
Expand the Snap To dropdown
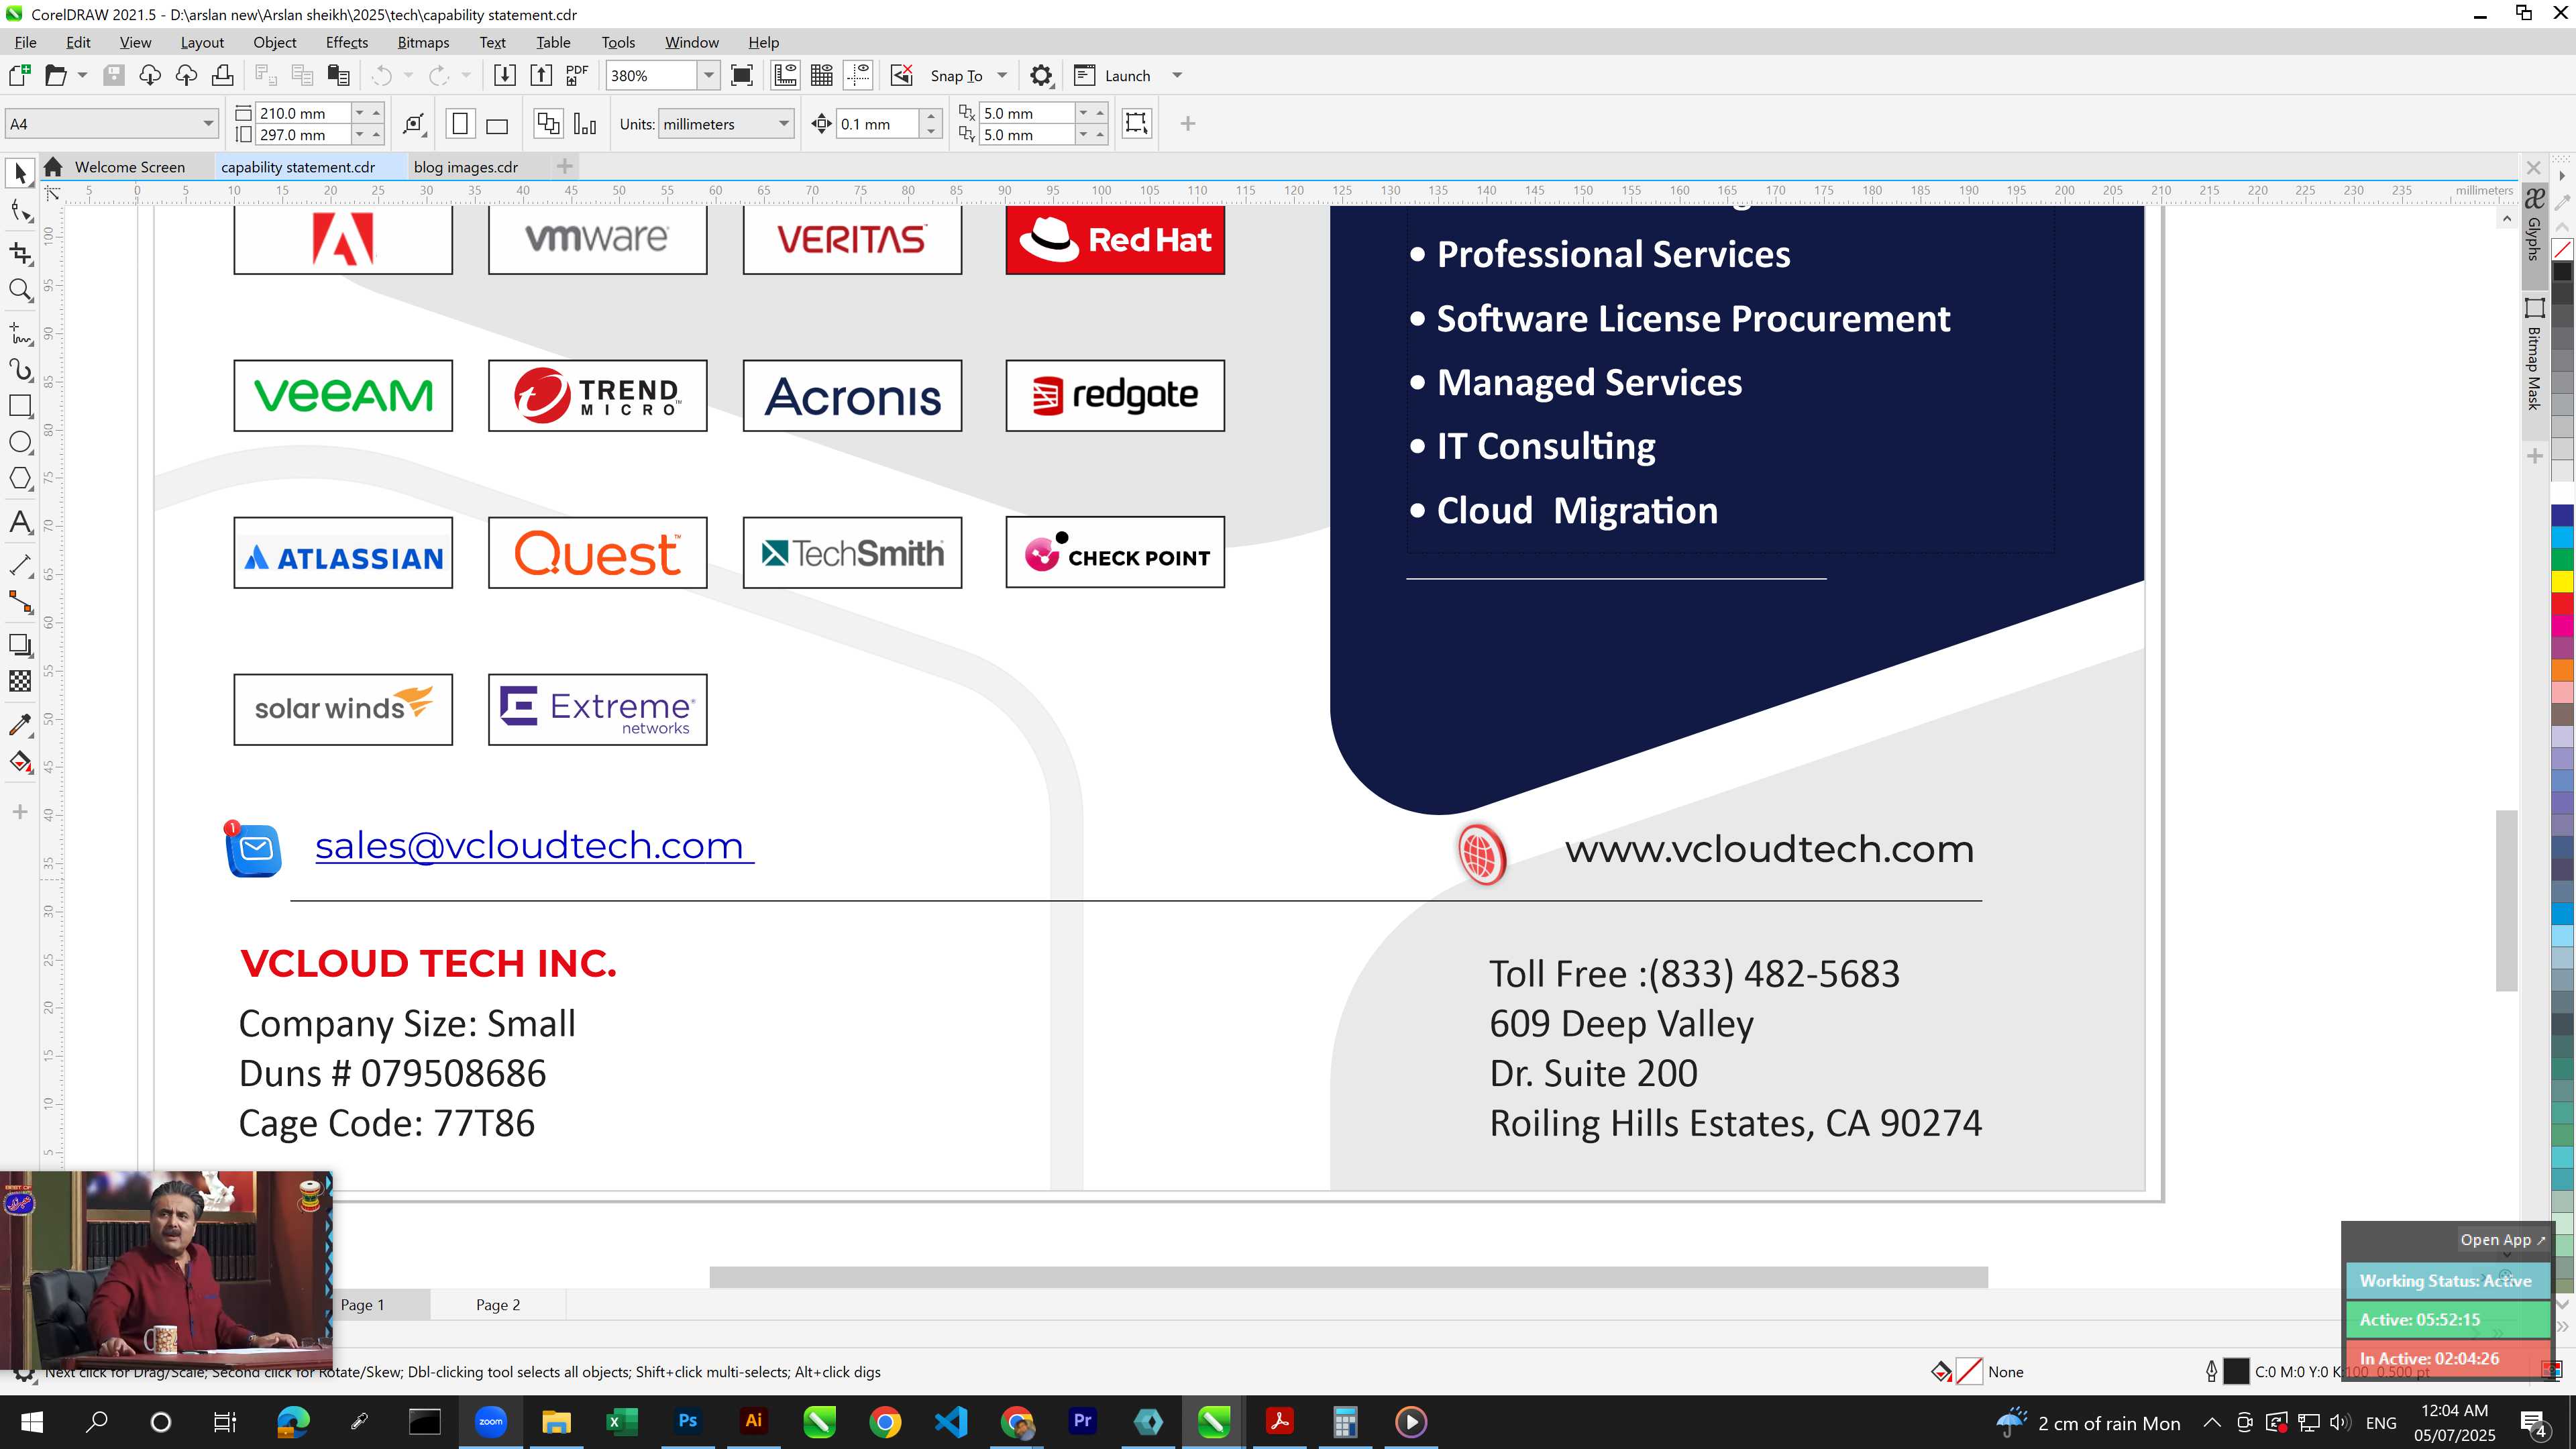1002,76
